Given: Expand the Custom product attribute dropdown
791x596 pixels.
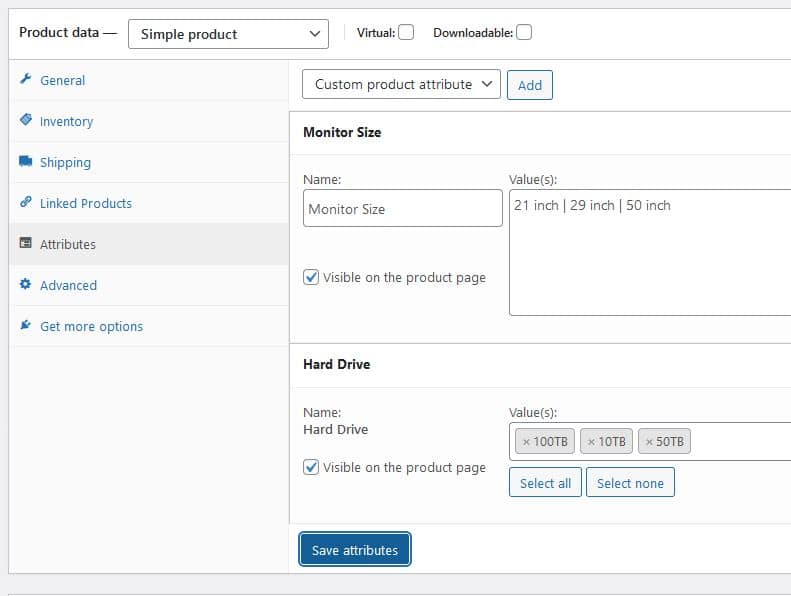Looking at the screenshot, I should coord(401,84).
